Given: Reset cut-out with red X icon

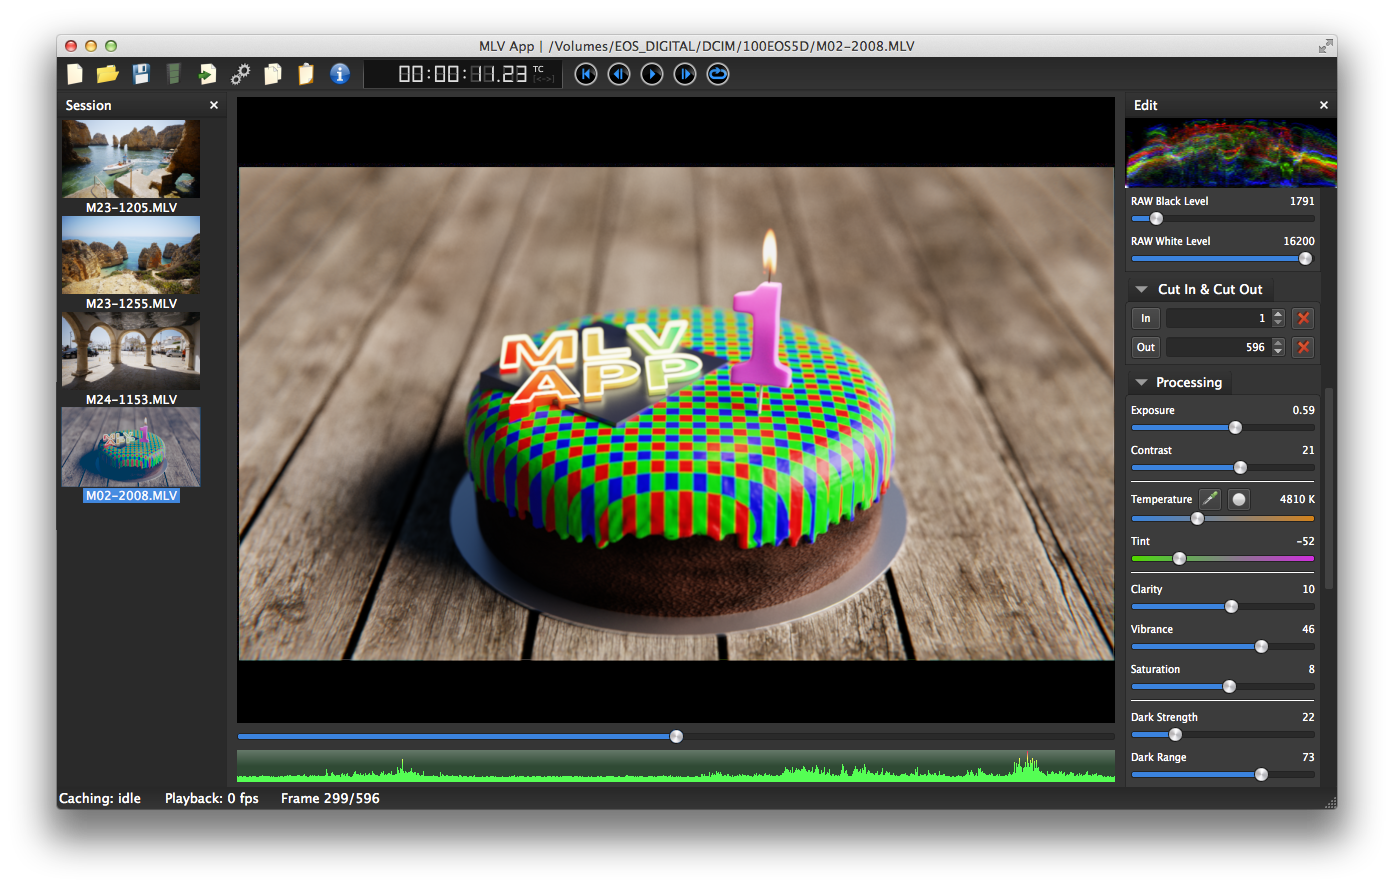Looking at the screenshot, I should [1303, 347].
